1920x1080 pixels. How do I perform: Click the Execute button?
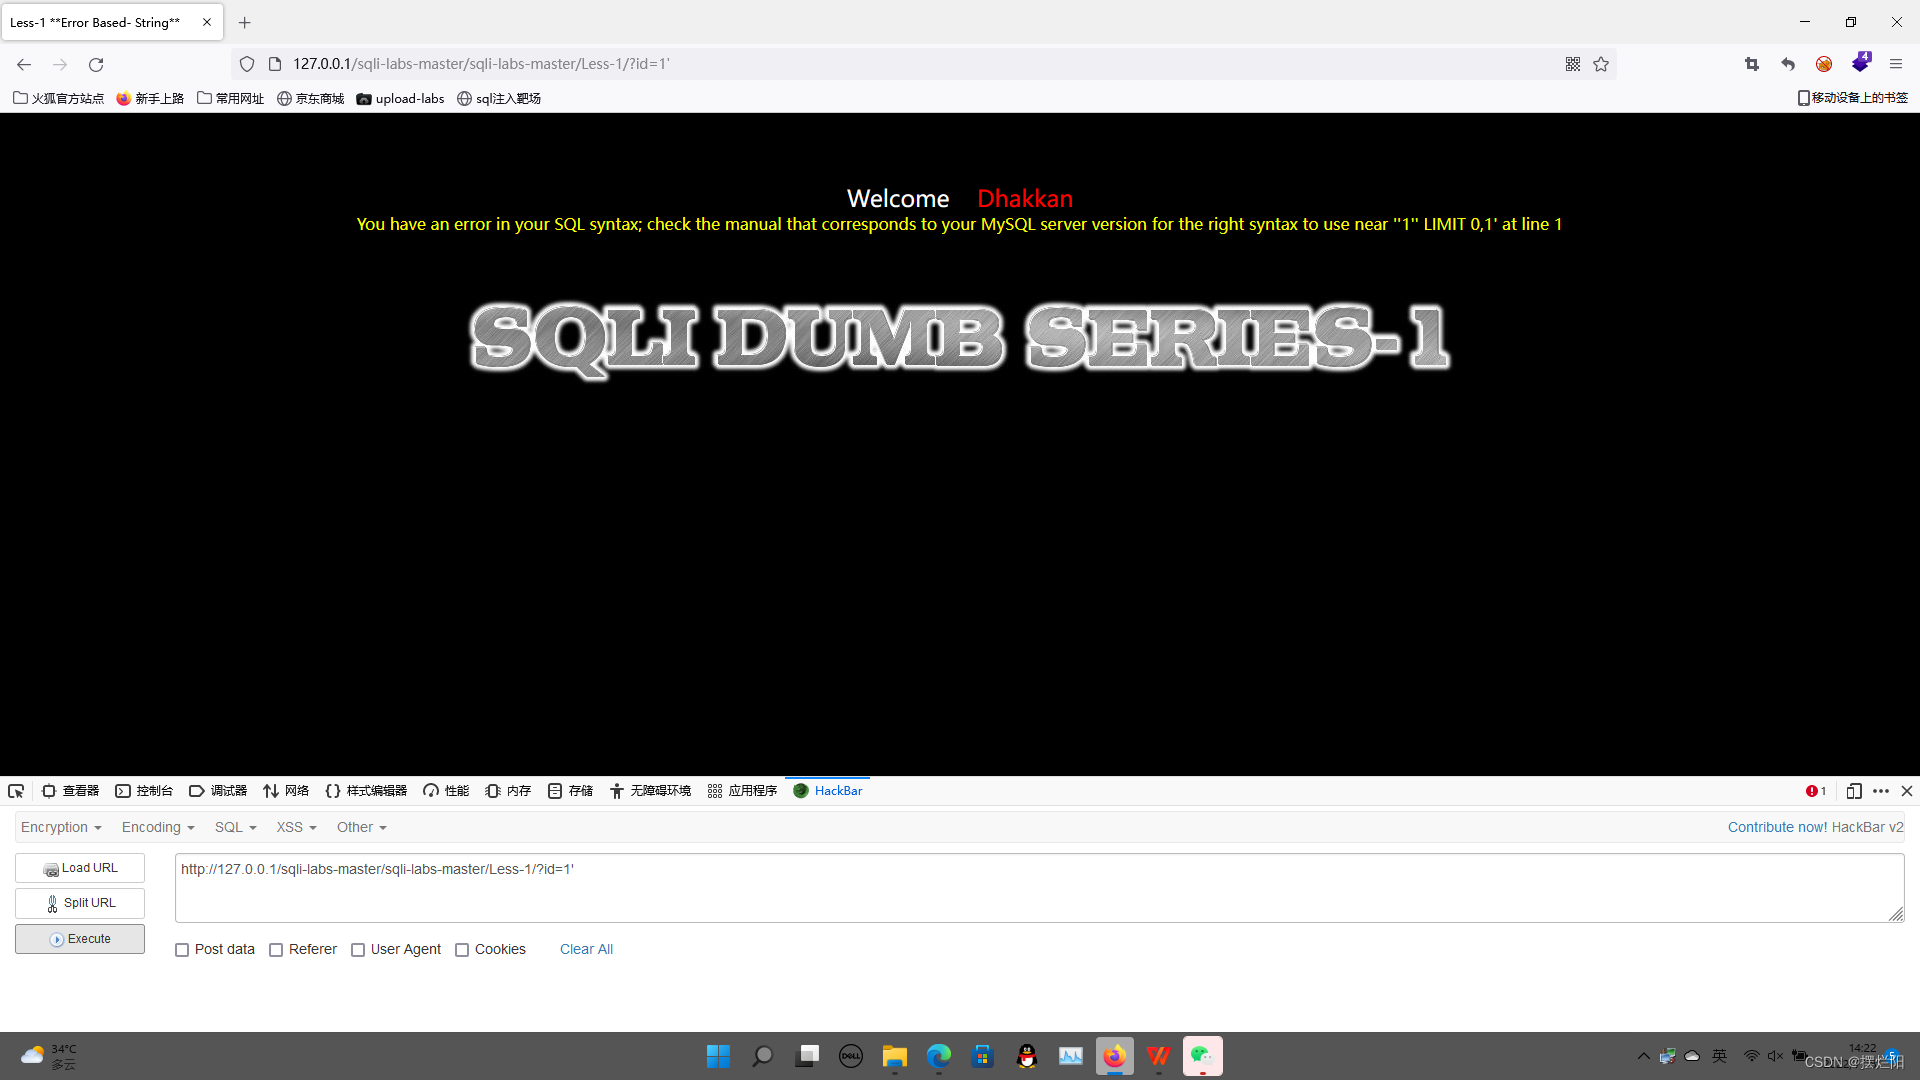click(80, 939)
